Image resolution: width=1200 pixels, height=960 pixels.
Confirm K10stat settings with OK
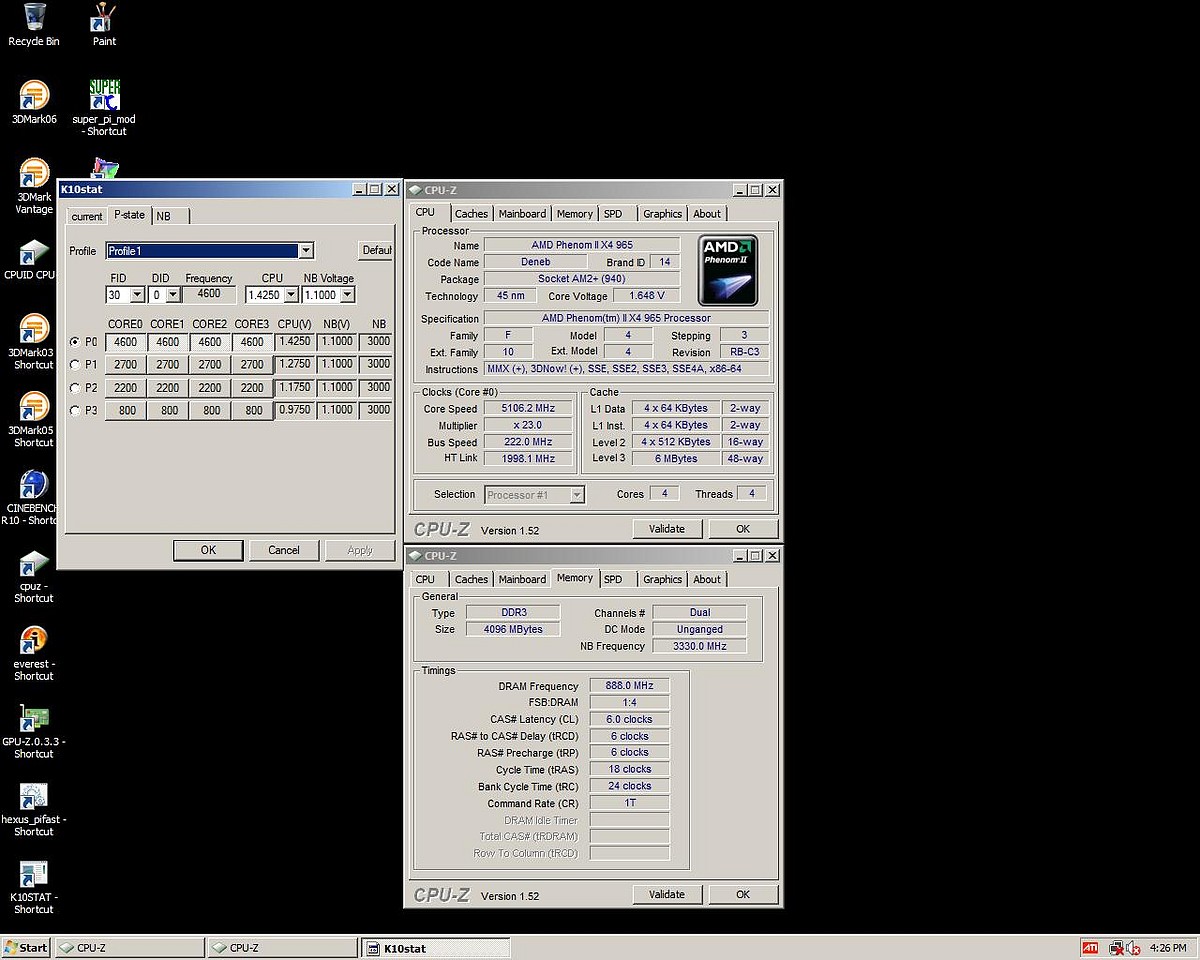tap(208, 550)
